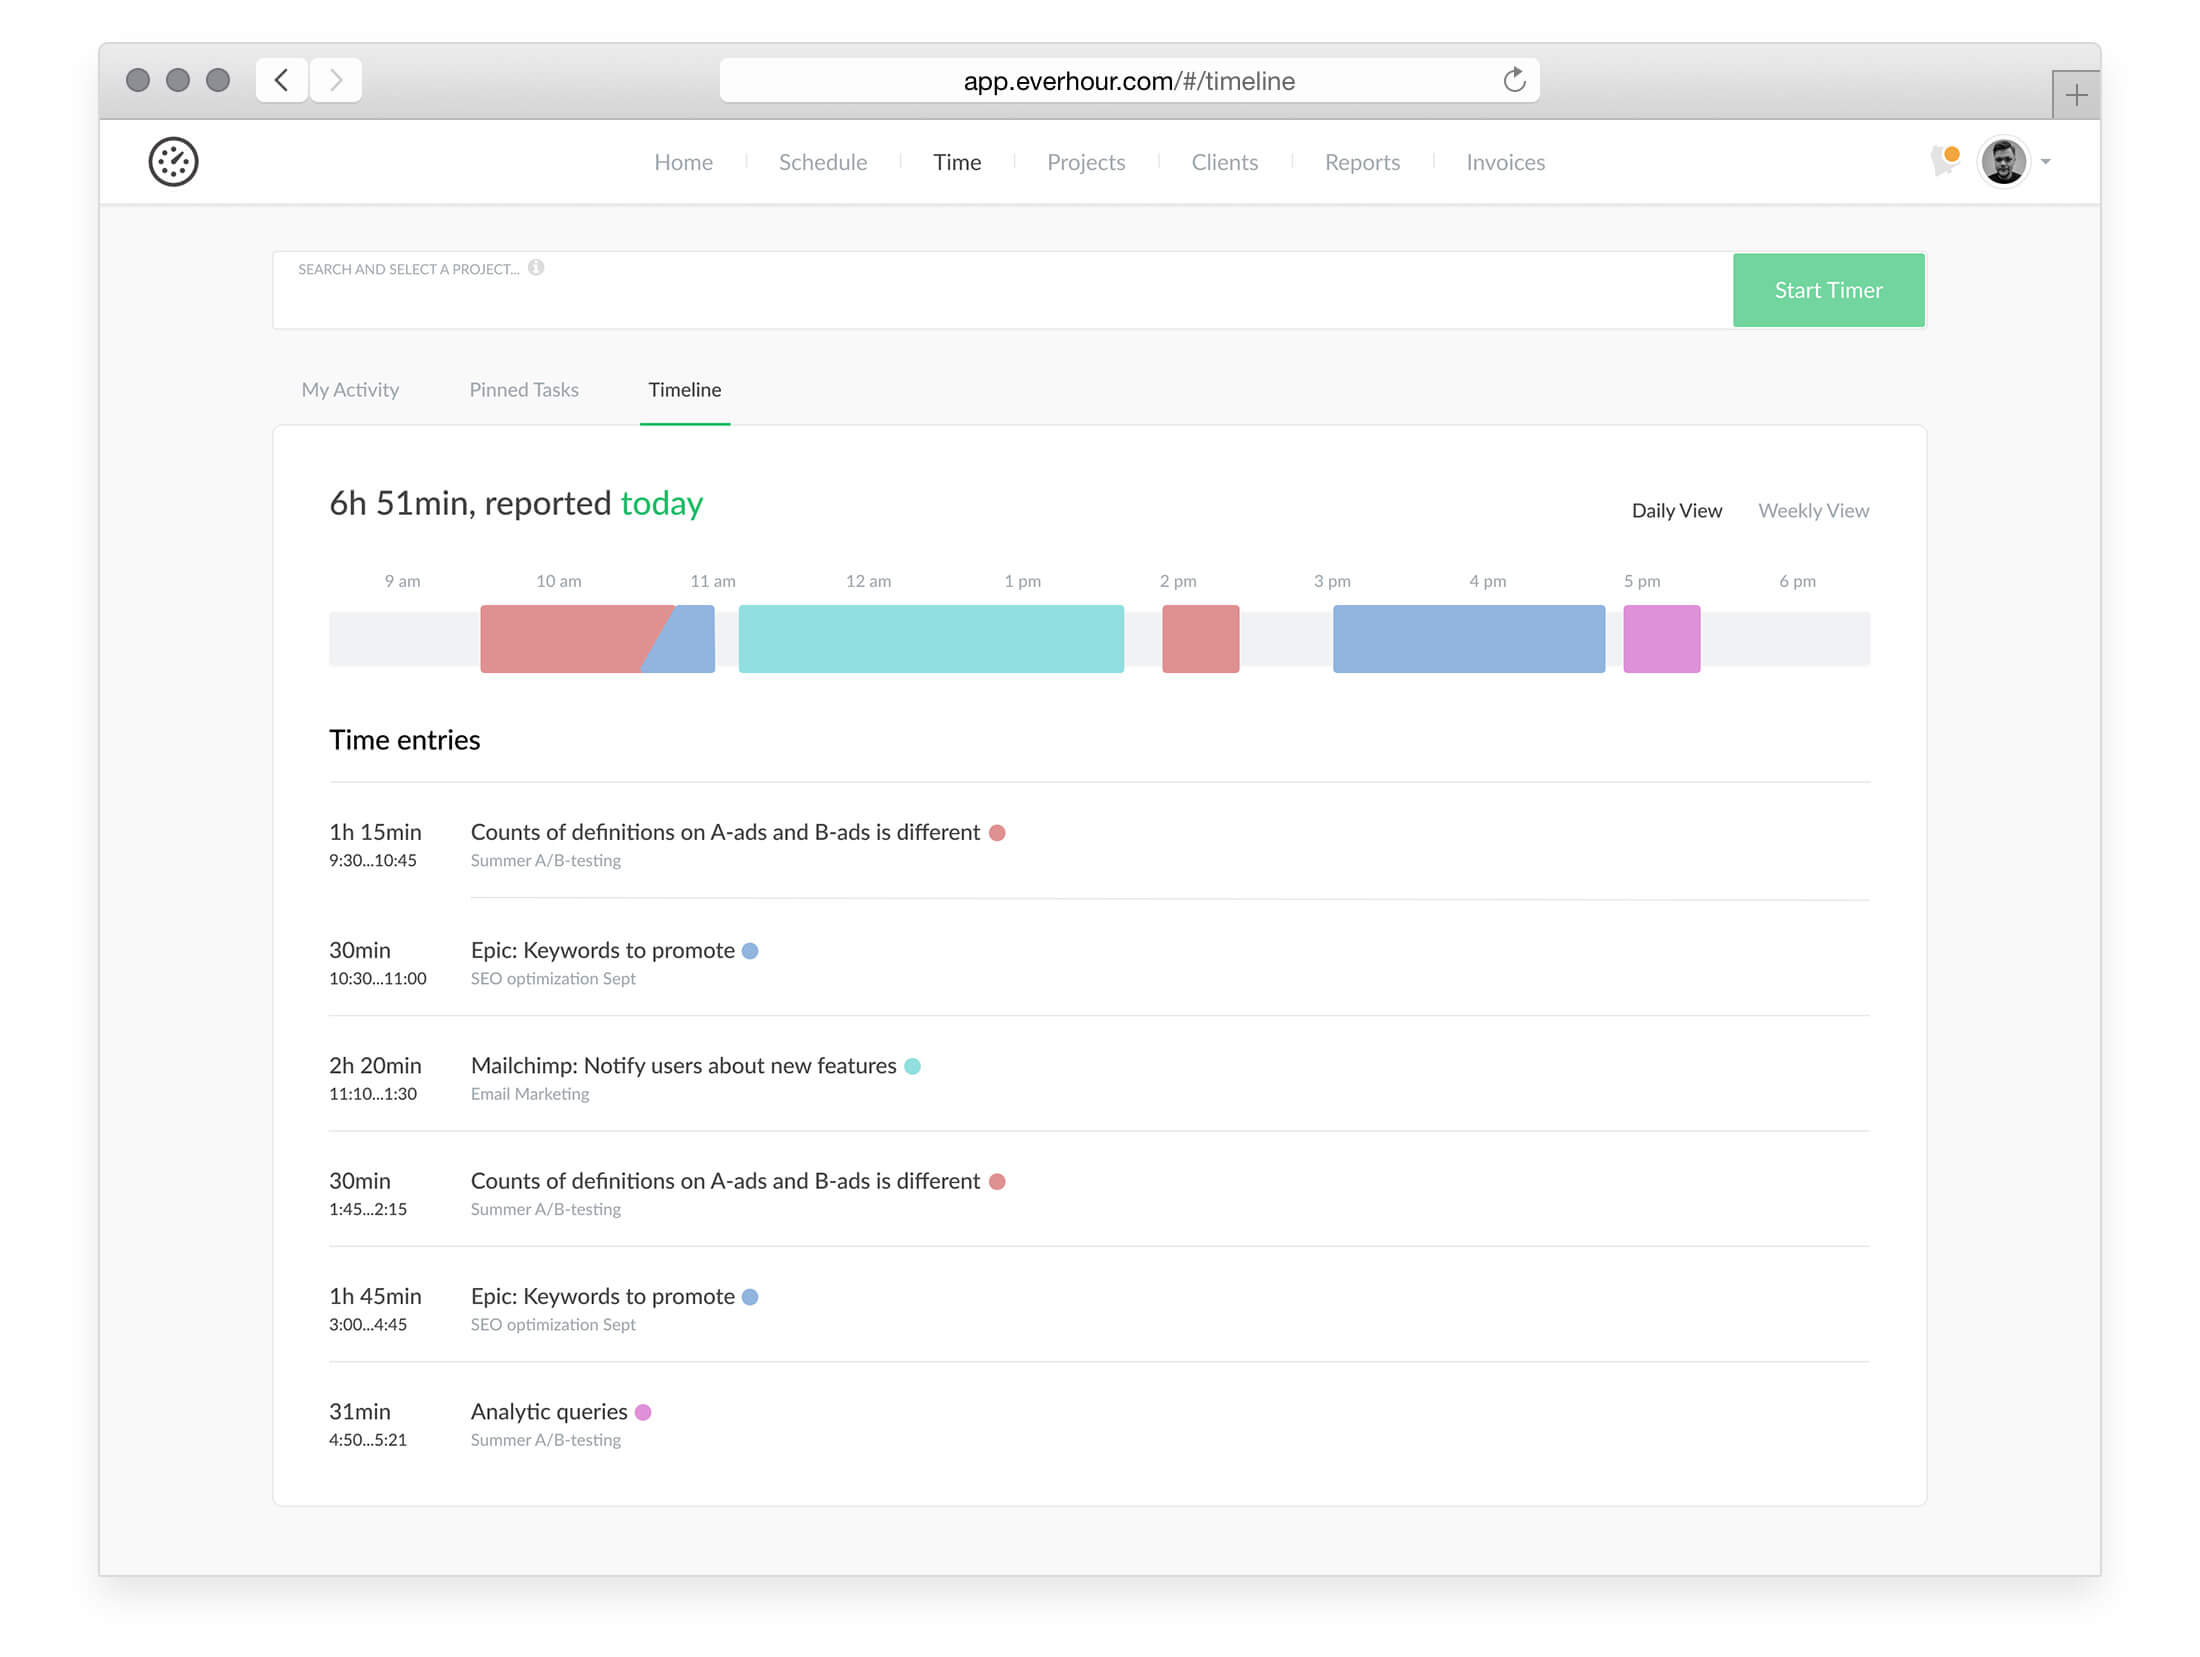Click the browser address bar
This screenshot has width=2200, height=1657.
click(1129, 80)
